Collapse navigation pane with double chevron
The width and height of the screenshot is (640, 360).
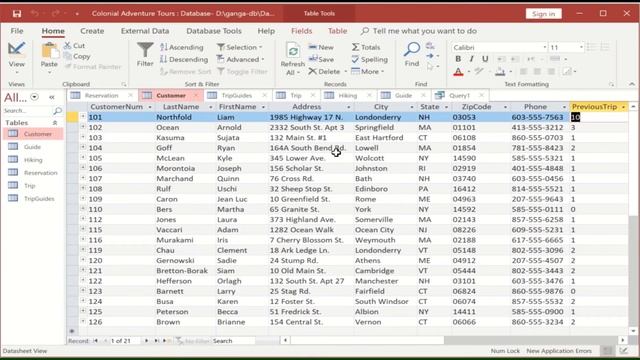point(52,97)
